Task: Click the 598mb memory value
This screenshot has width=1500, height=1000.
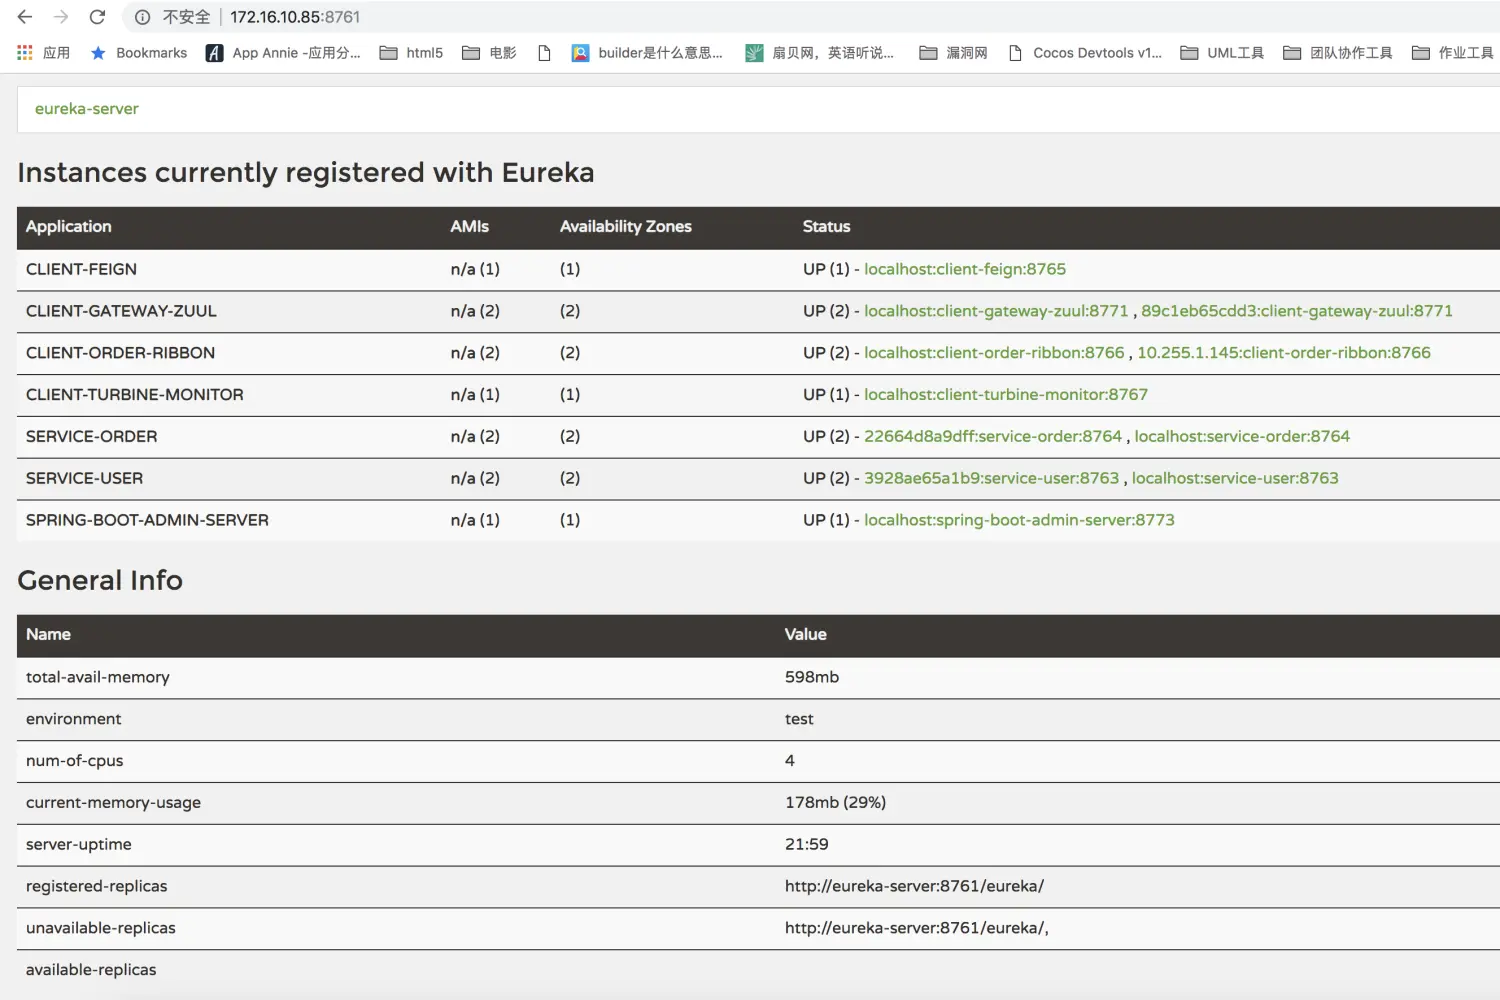Action: [812, 678]
